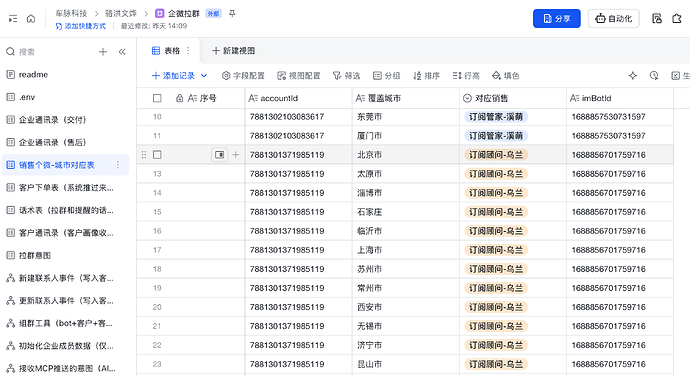Select the 太原市 cell
Viewport: 690px width, 376px height.
[406, 174]
